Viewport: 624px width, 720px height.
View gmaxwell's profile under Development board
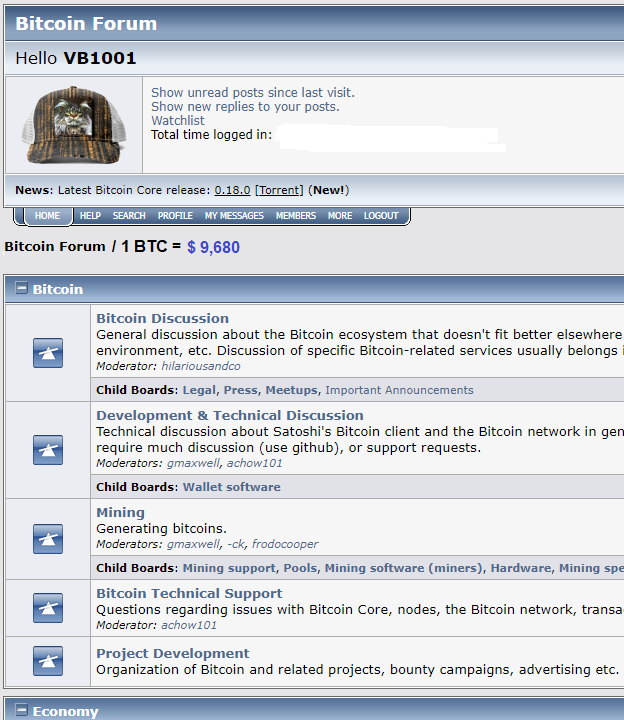point(193,463)
